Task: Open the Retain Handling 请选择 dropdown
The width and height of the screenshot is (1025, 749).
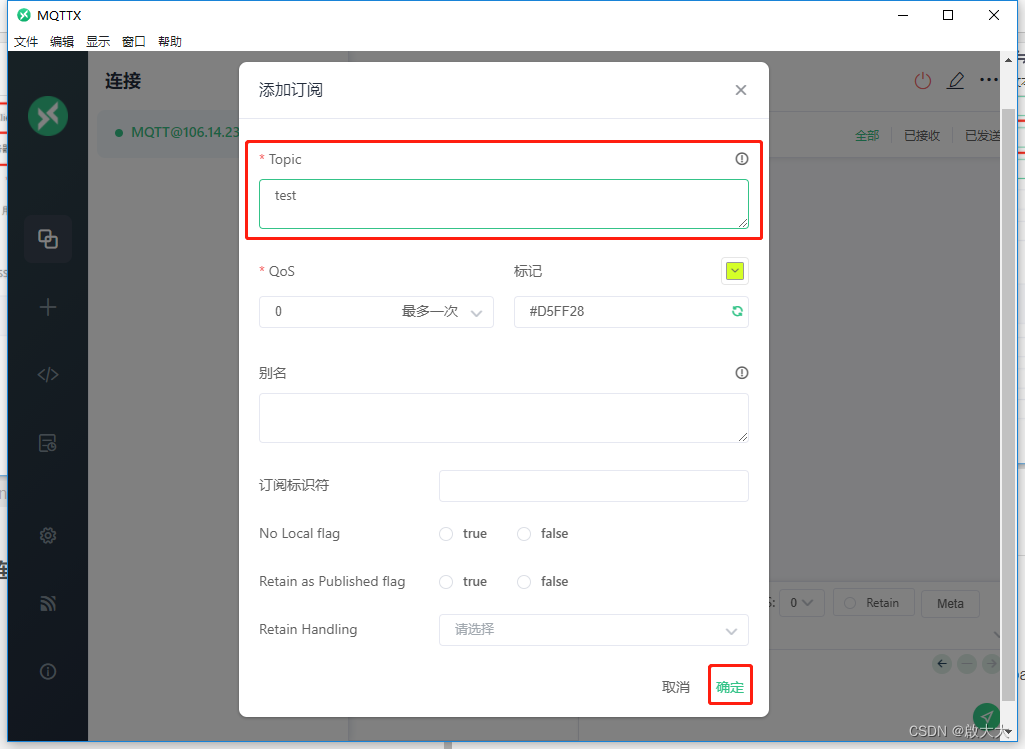Action: (x=593, y=629)
